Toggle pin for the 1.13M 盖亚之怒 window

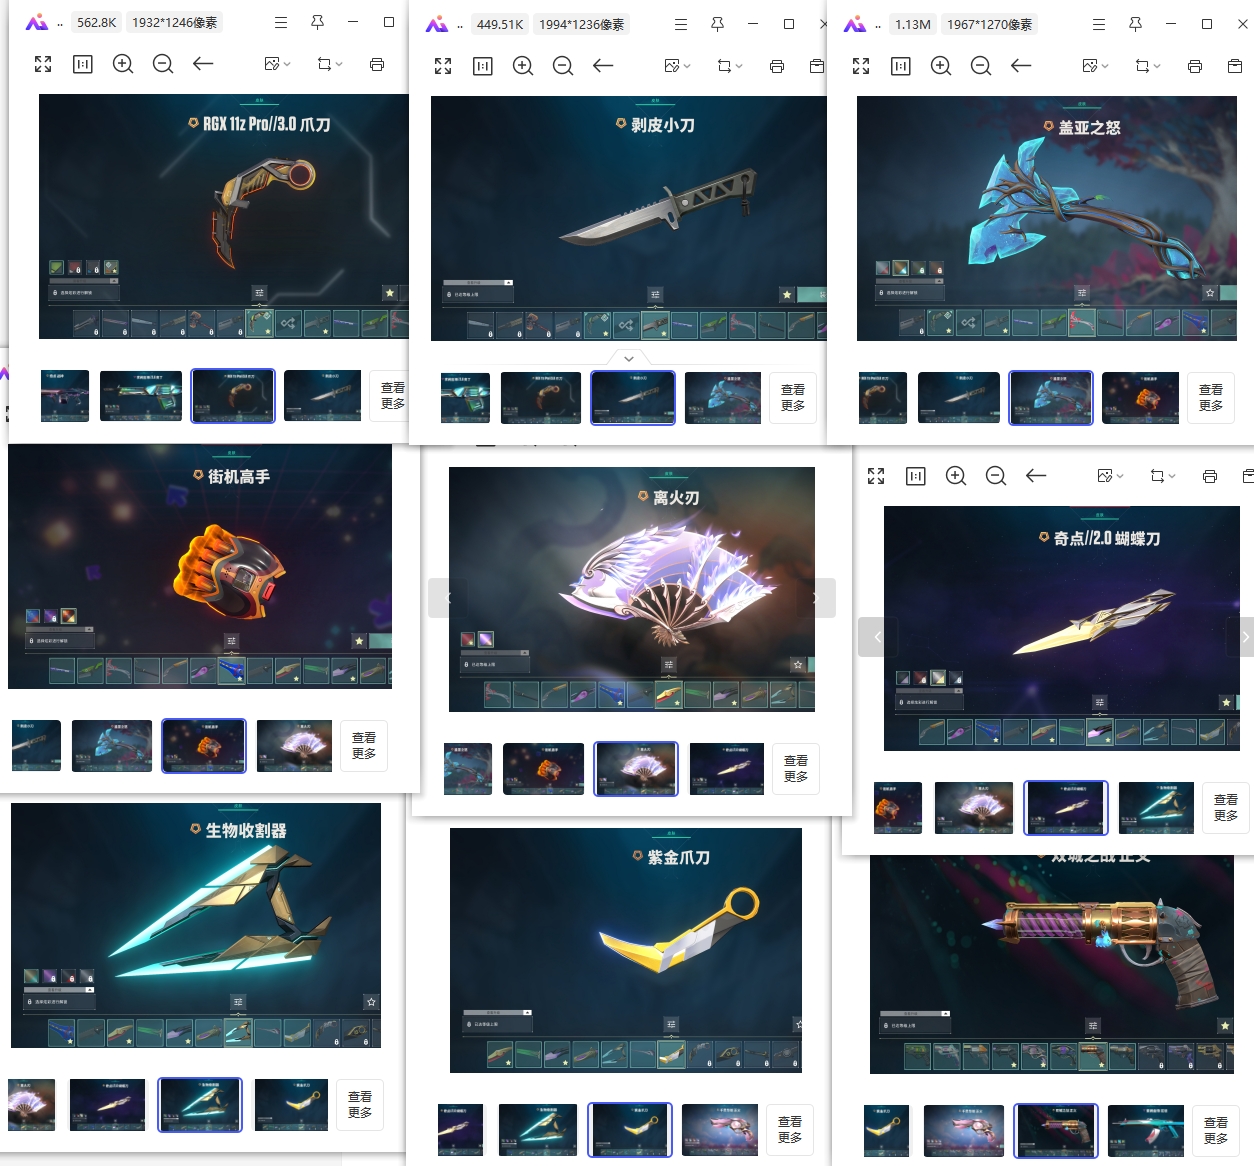coord(1135,24)
